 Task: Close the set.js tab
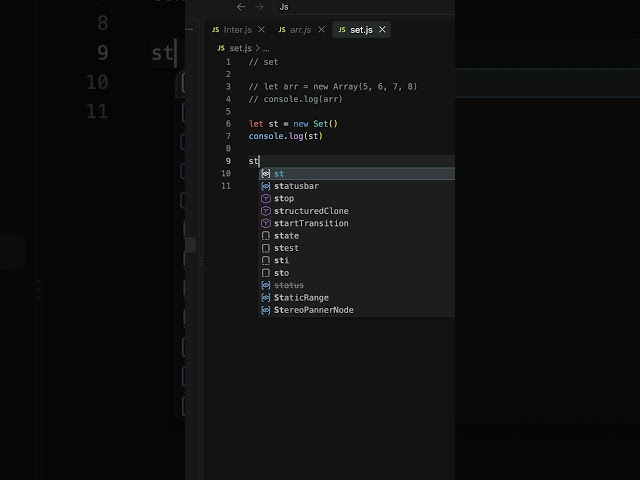pos(382,30)
